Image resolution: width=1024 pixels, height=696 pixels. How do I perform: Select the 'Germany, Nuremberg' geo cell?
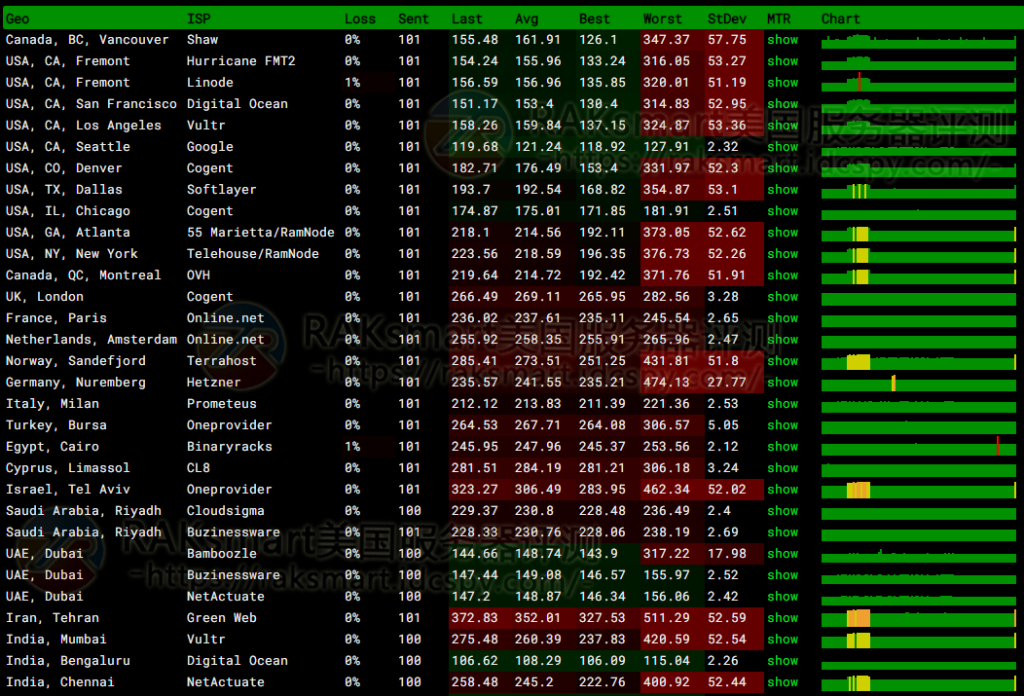tap(76, 383)
